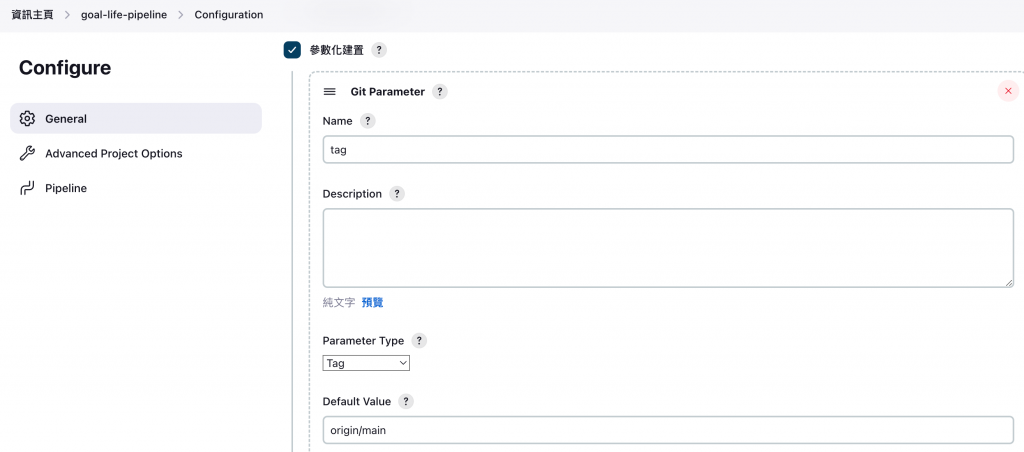Remove the Git Parameter with red X
1024x452 pixels.
click(x=1007, y=91)
